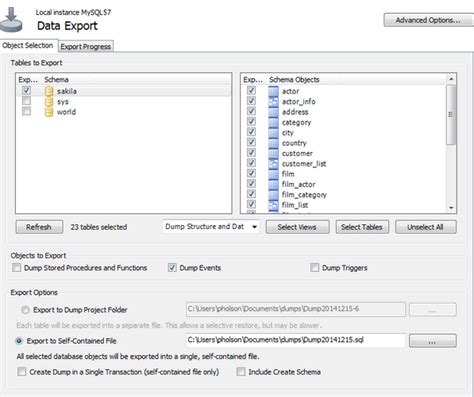Toggle the Dump Events checkbox
Viewport: 474px width, 397px height.
(x=172, y=267)
